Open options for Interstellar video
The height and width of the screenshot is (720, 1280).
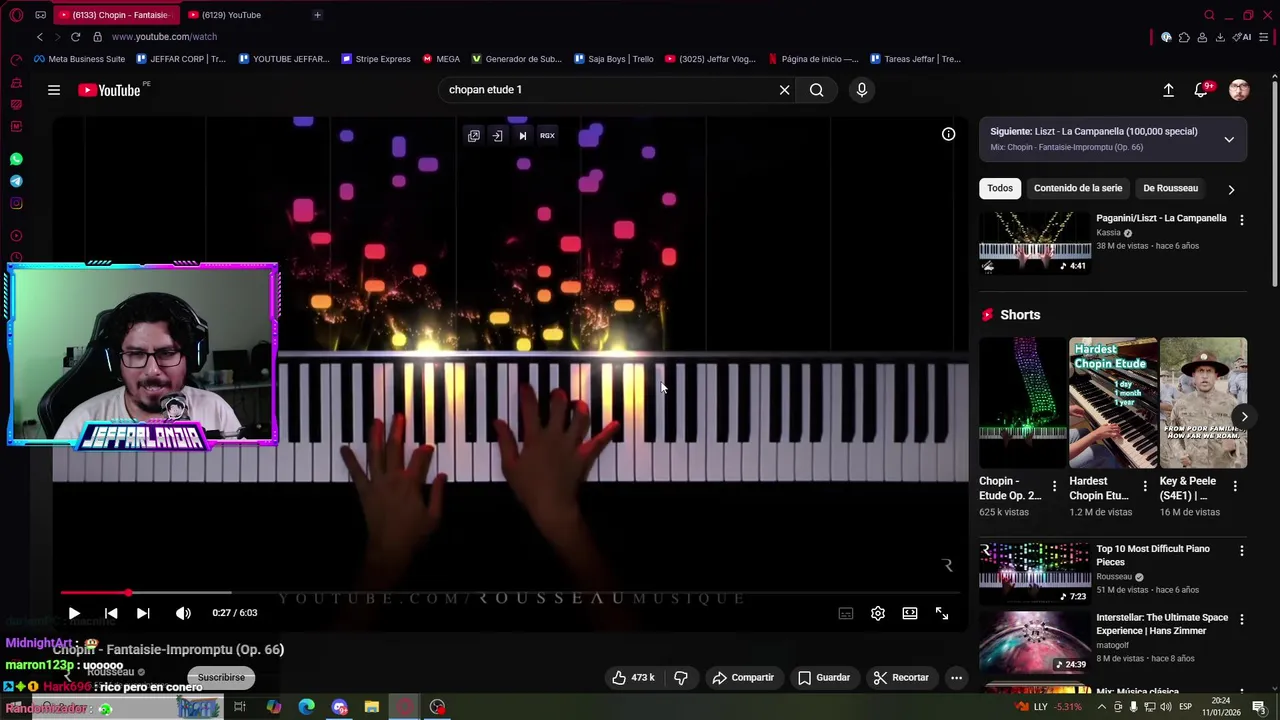(1242, 619)
